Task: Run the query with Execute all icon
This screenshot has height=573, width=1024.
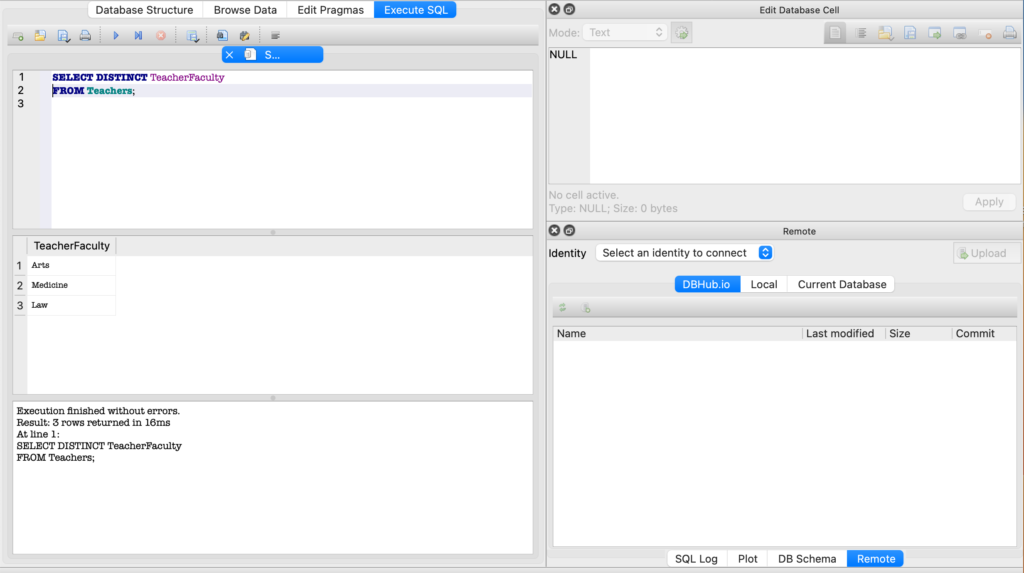Action: 116,36
